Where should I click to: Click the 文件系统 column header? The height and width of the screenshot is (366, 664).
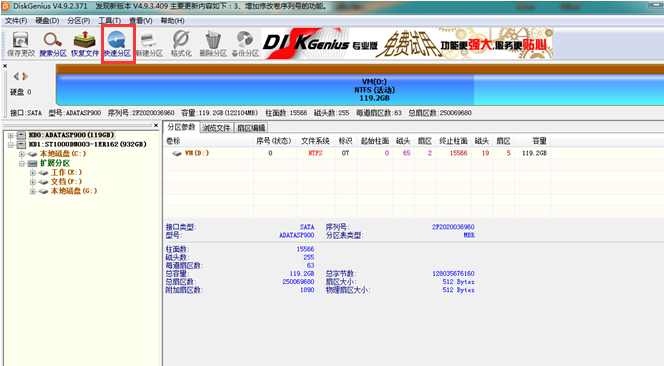(315, 141)
